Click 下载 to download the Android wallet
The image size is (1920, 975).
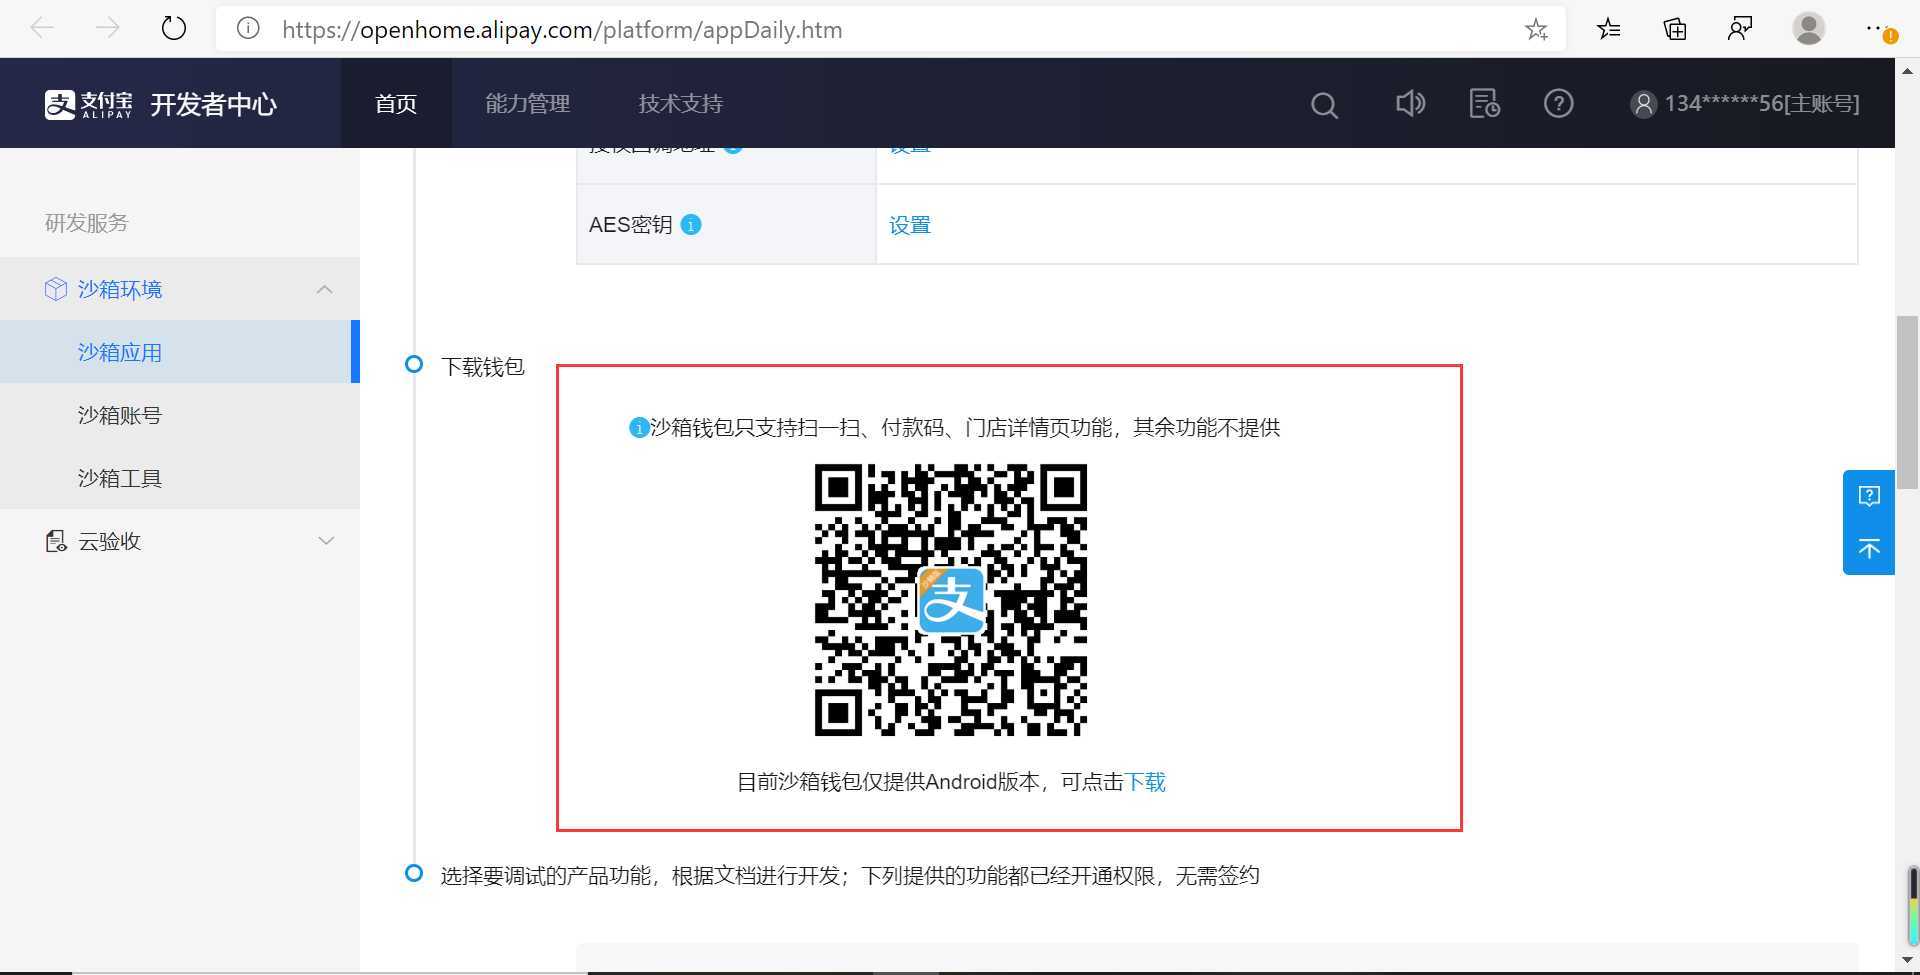tap(1146, 781)
